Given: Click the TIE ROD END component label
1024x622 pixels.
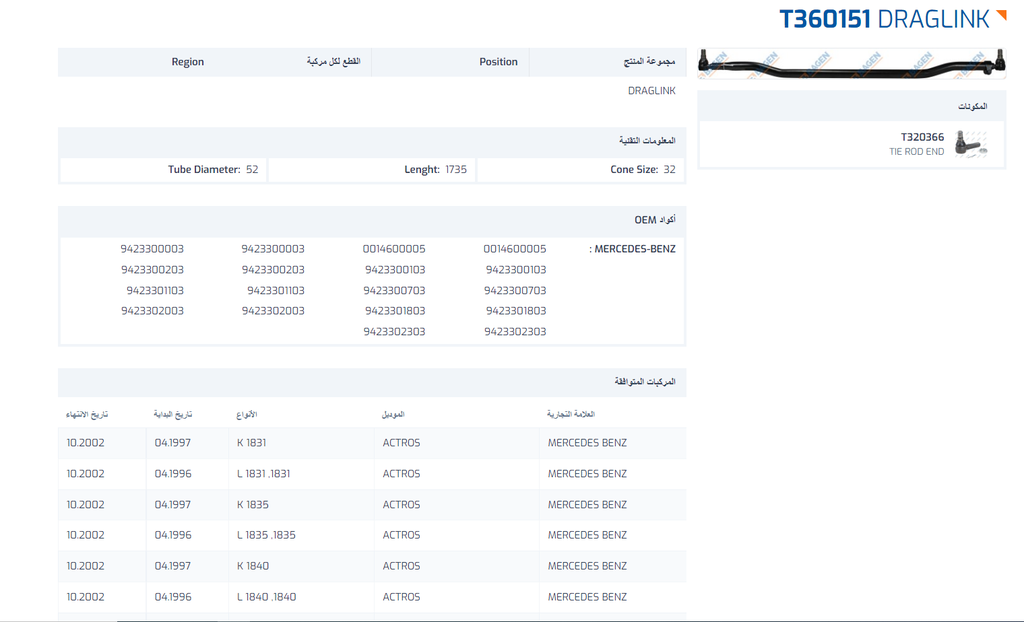Looking at the screenshot, I should point(916,152).
